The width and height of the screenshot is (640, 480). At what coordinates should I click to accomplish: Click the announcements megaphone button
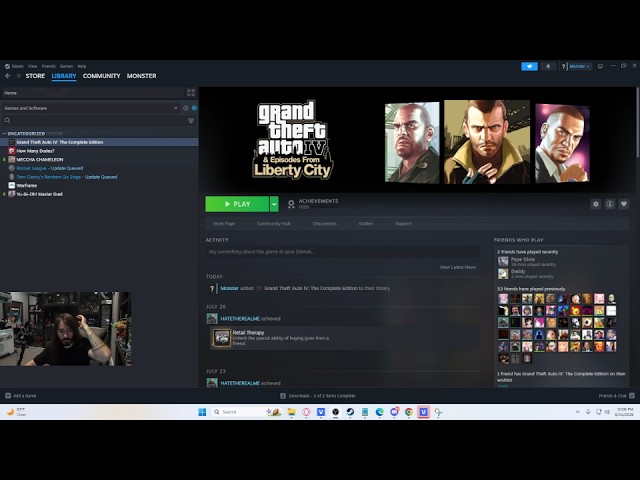529,66
